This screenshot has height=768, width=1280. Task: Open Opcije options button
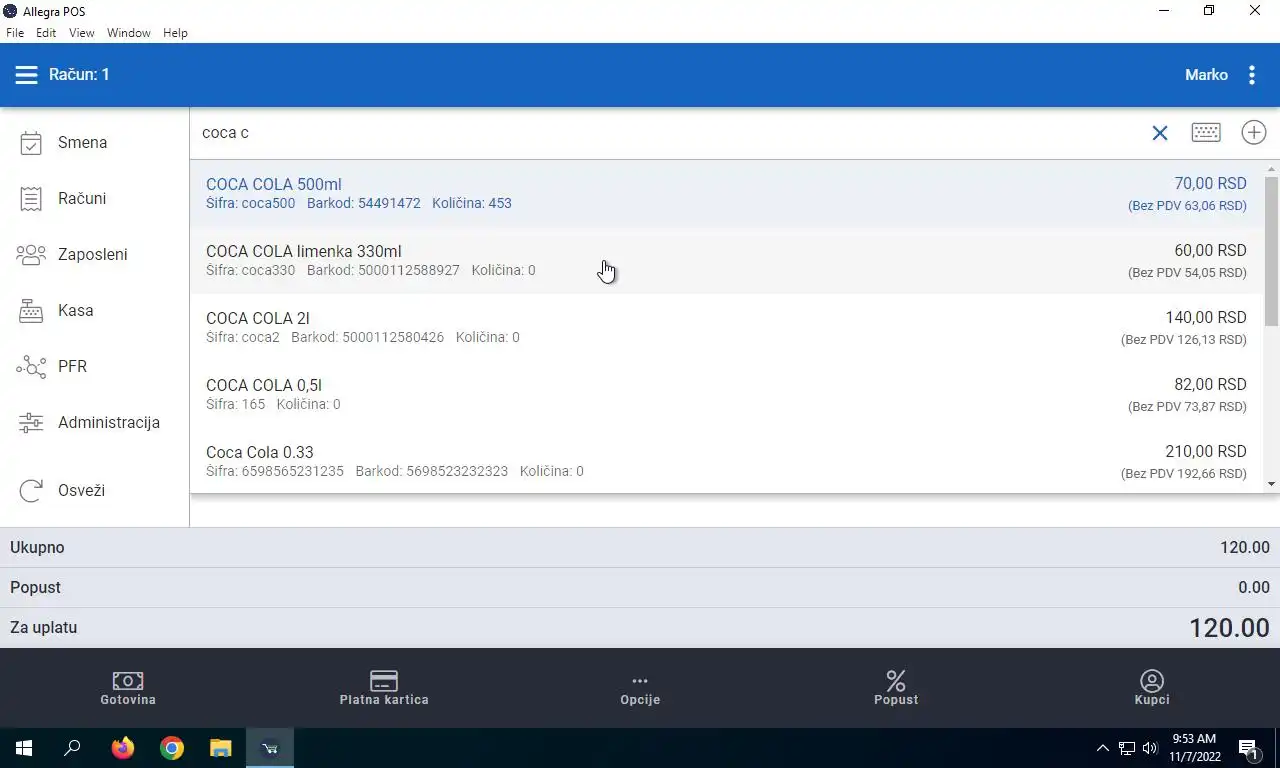tap(640, 688)
